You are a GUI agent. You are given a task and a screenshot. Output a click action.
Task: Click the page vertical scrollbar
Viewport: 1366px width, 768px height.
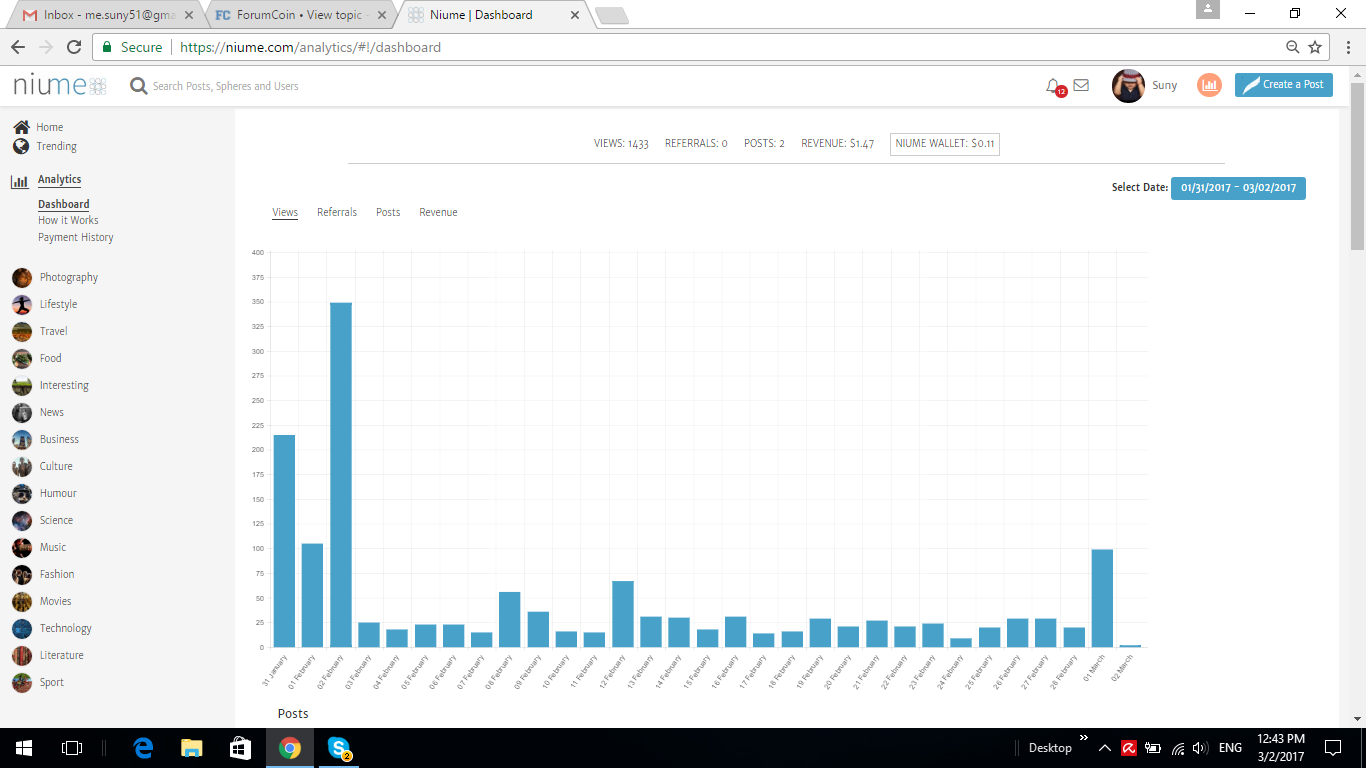tap(1358, 165)
